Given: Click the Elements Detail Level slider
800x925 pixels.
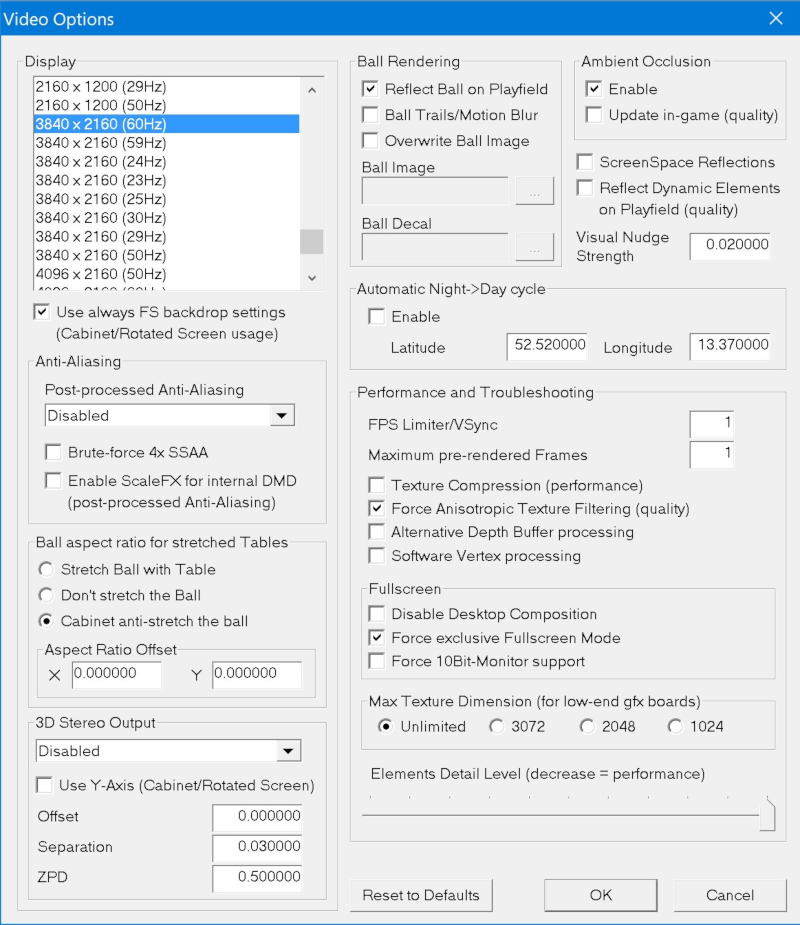Looking at the screenshot, I should 766,815.
